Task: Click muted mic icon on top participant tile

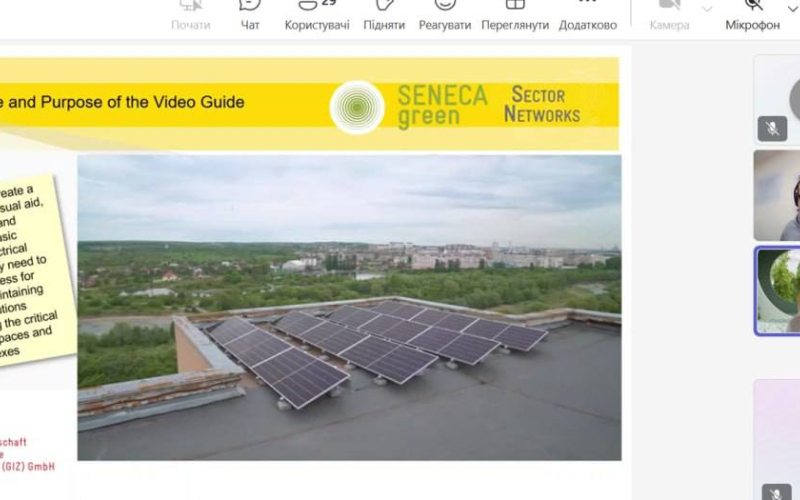Action: tap(772, 129)
